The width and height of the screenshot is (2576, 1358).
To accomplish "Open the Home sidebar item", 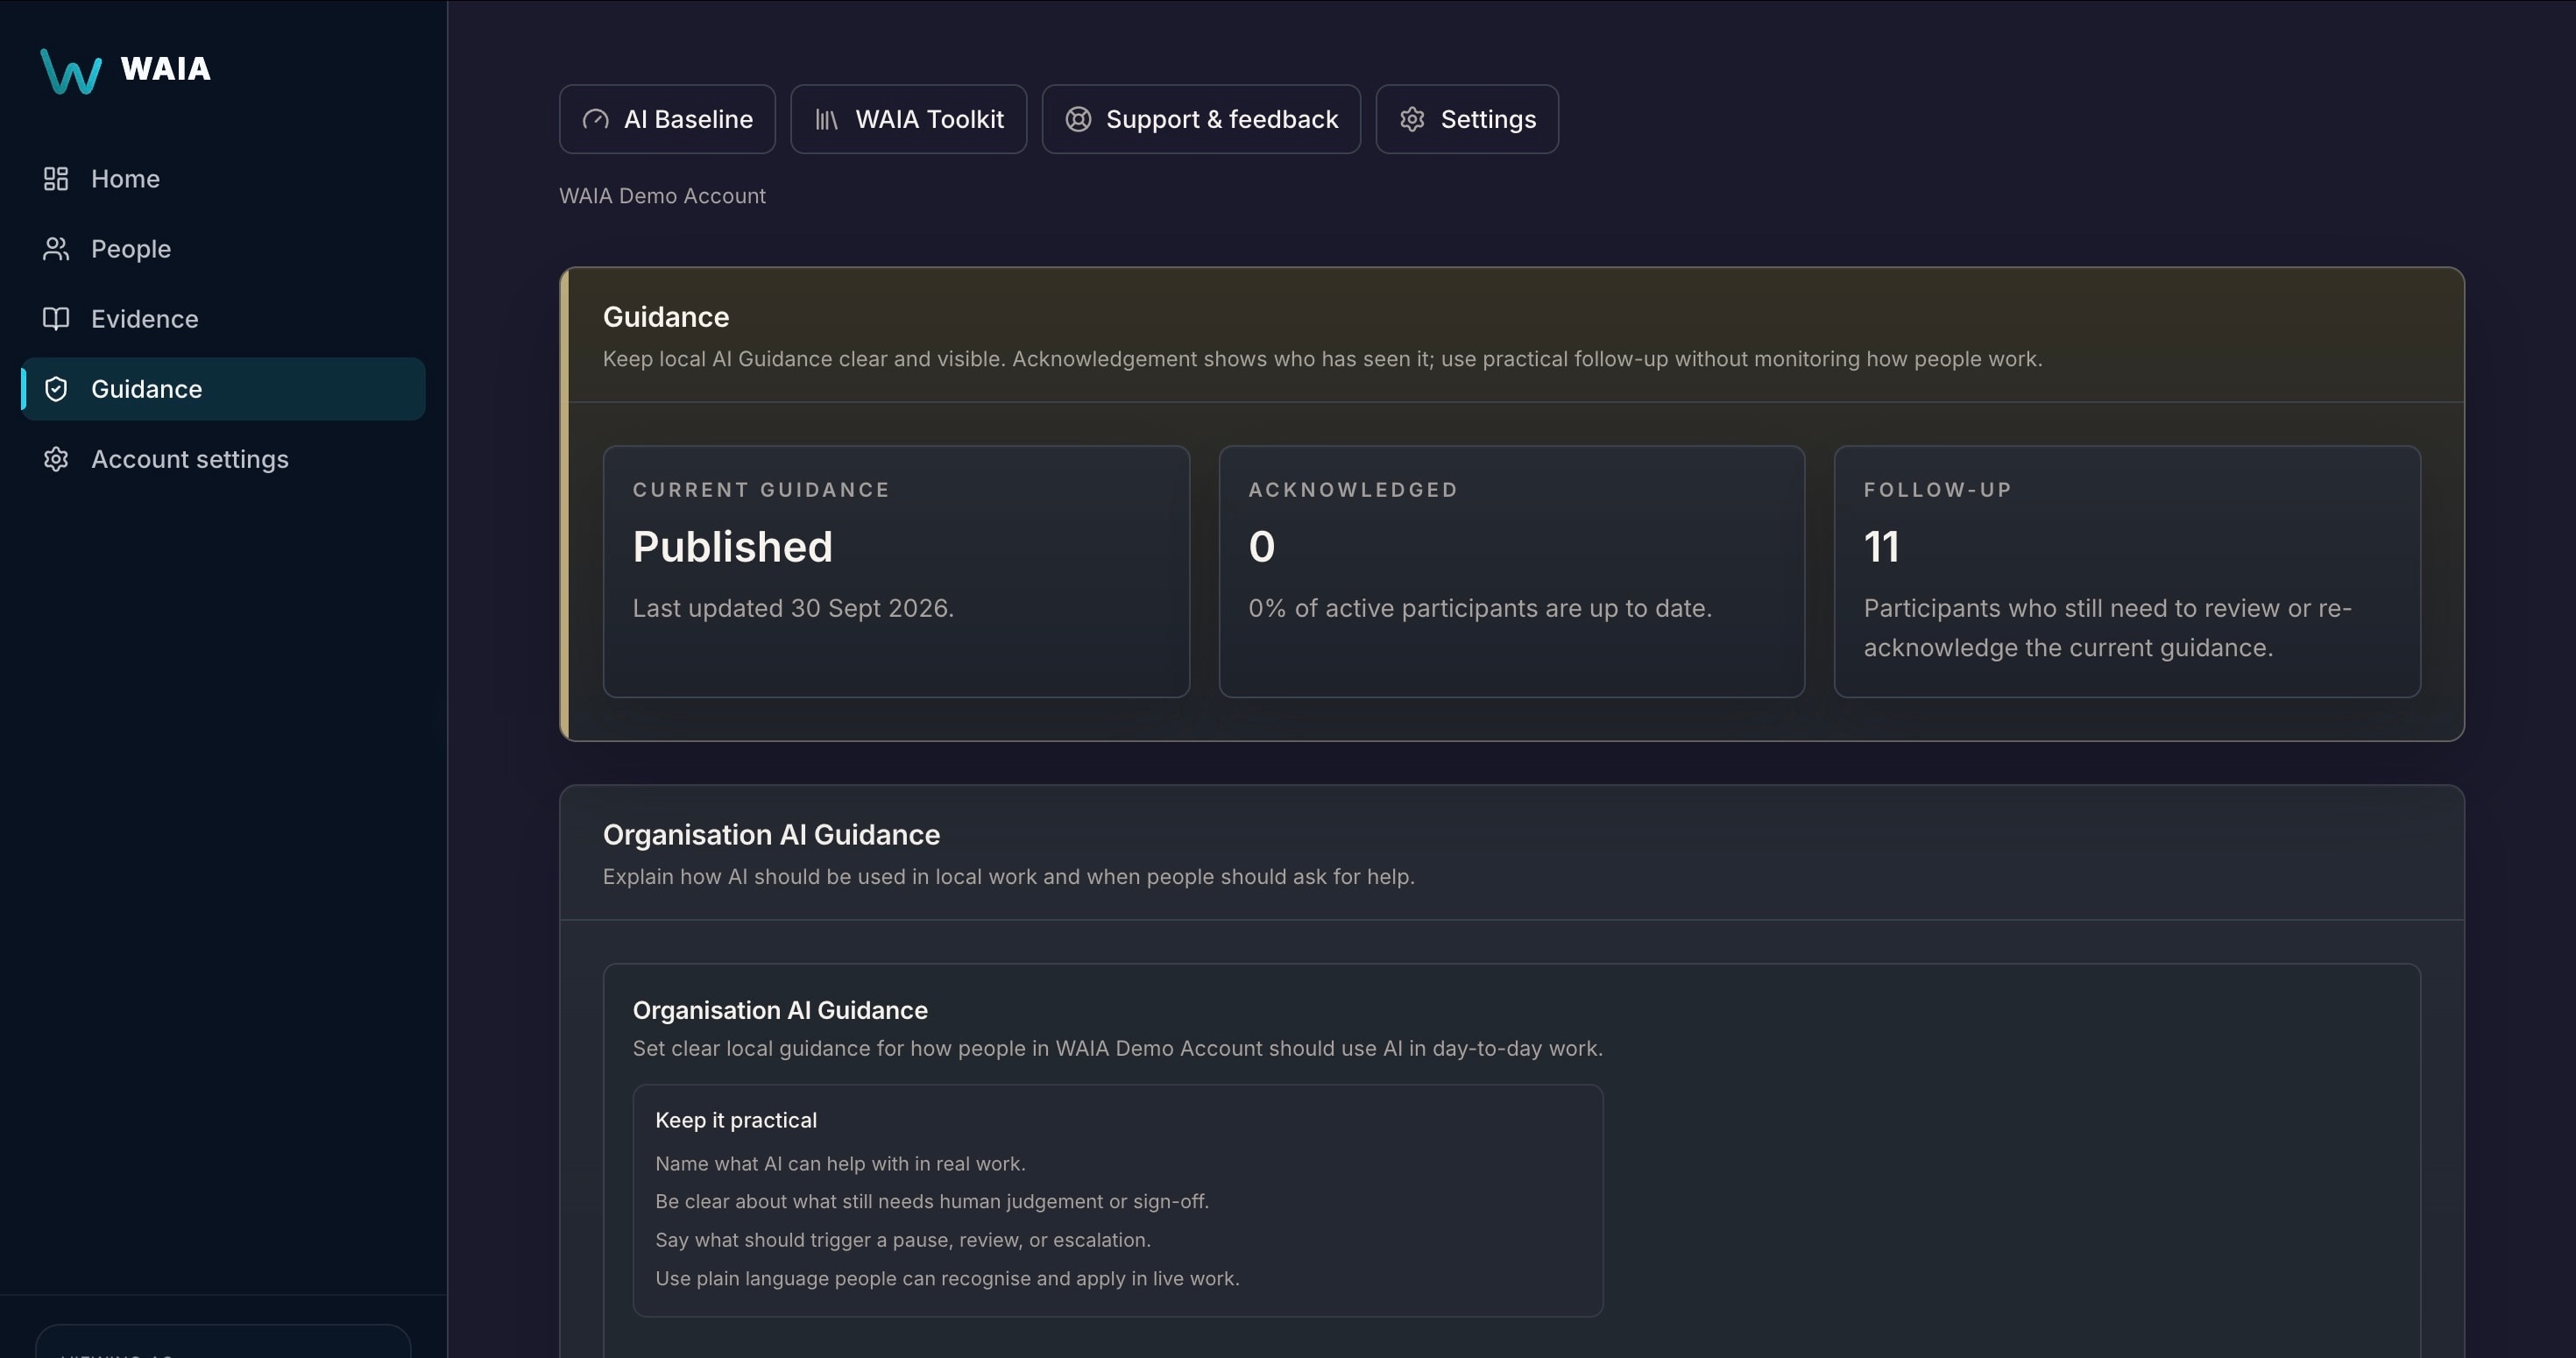I will click(223, 179).
